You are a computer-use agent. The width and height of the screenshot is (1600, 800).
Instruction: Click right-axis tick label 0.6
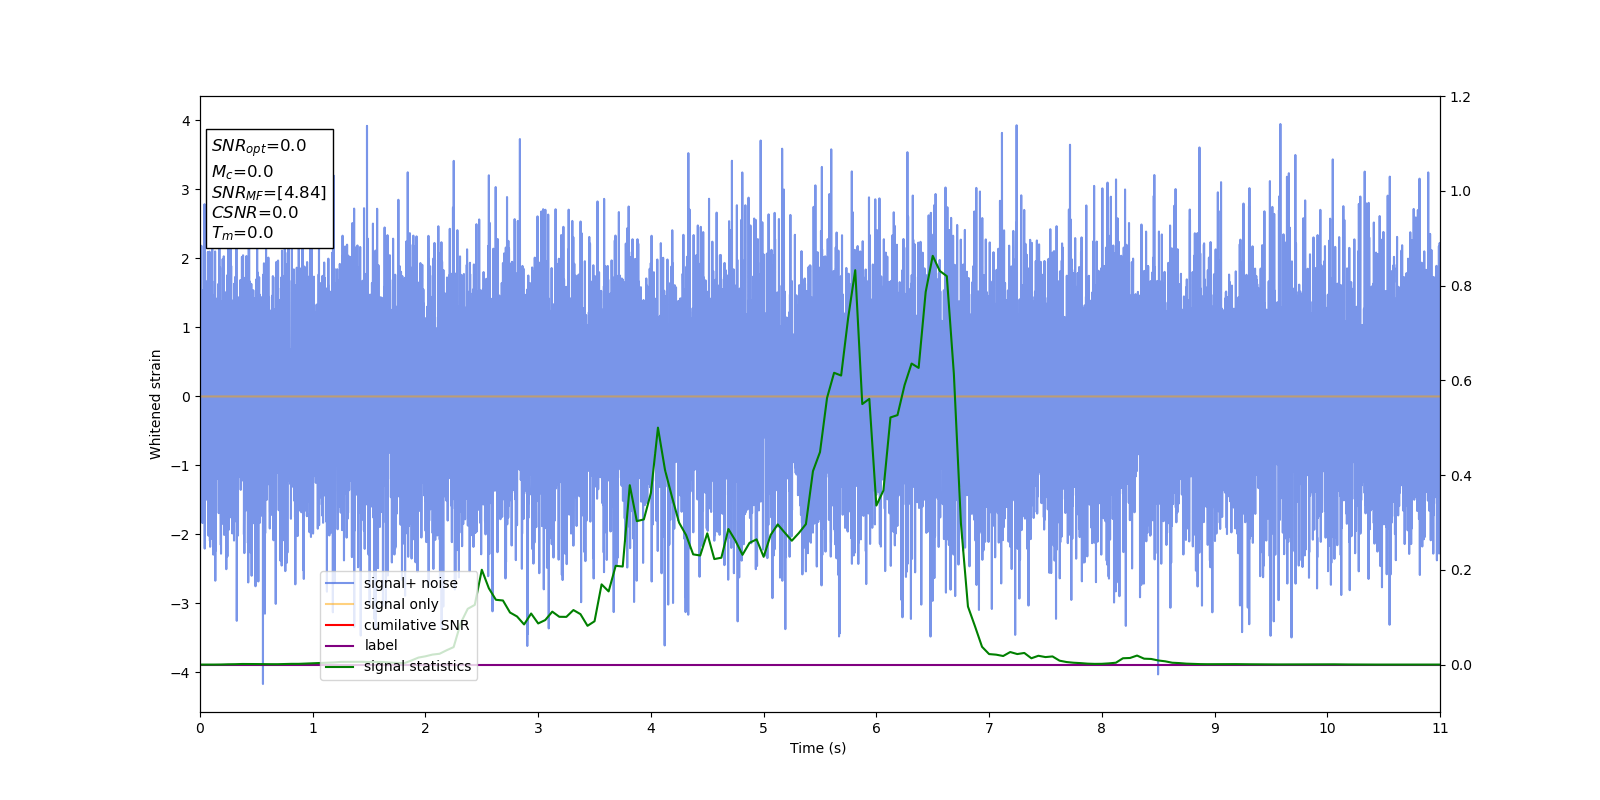pos(1461,381)
